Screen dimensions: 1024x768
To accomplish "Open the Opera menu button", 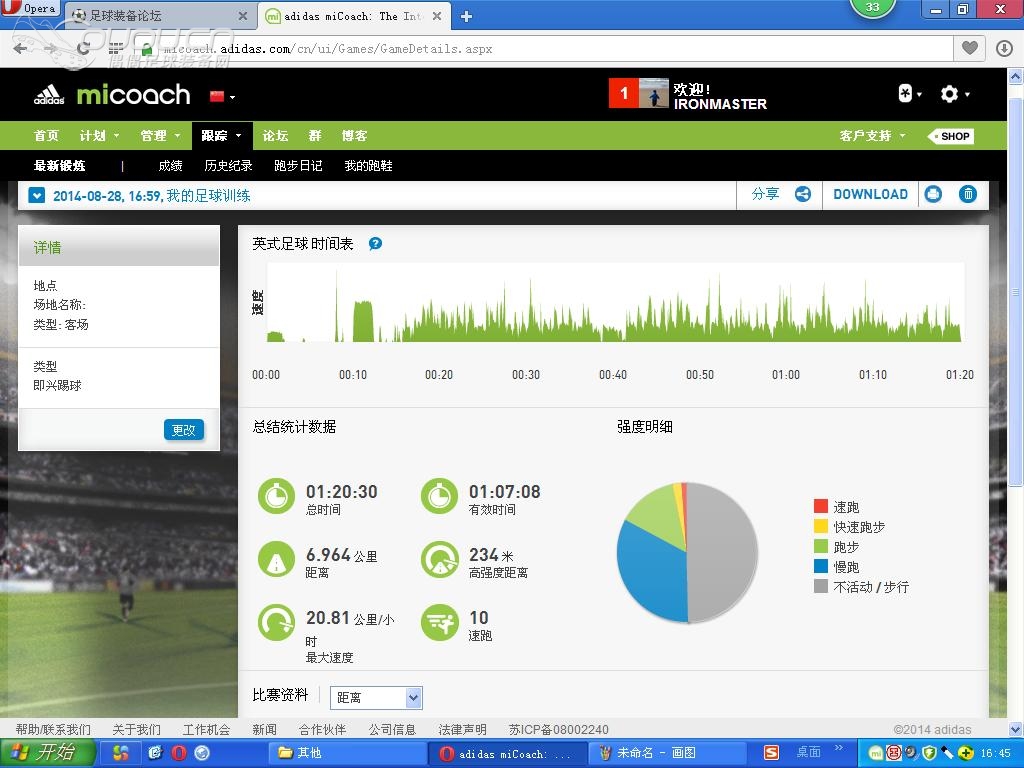I will coord(28,8).
